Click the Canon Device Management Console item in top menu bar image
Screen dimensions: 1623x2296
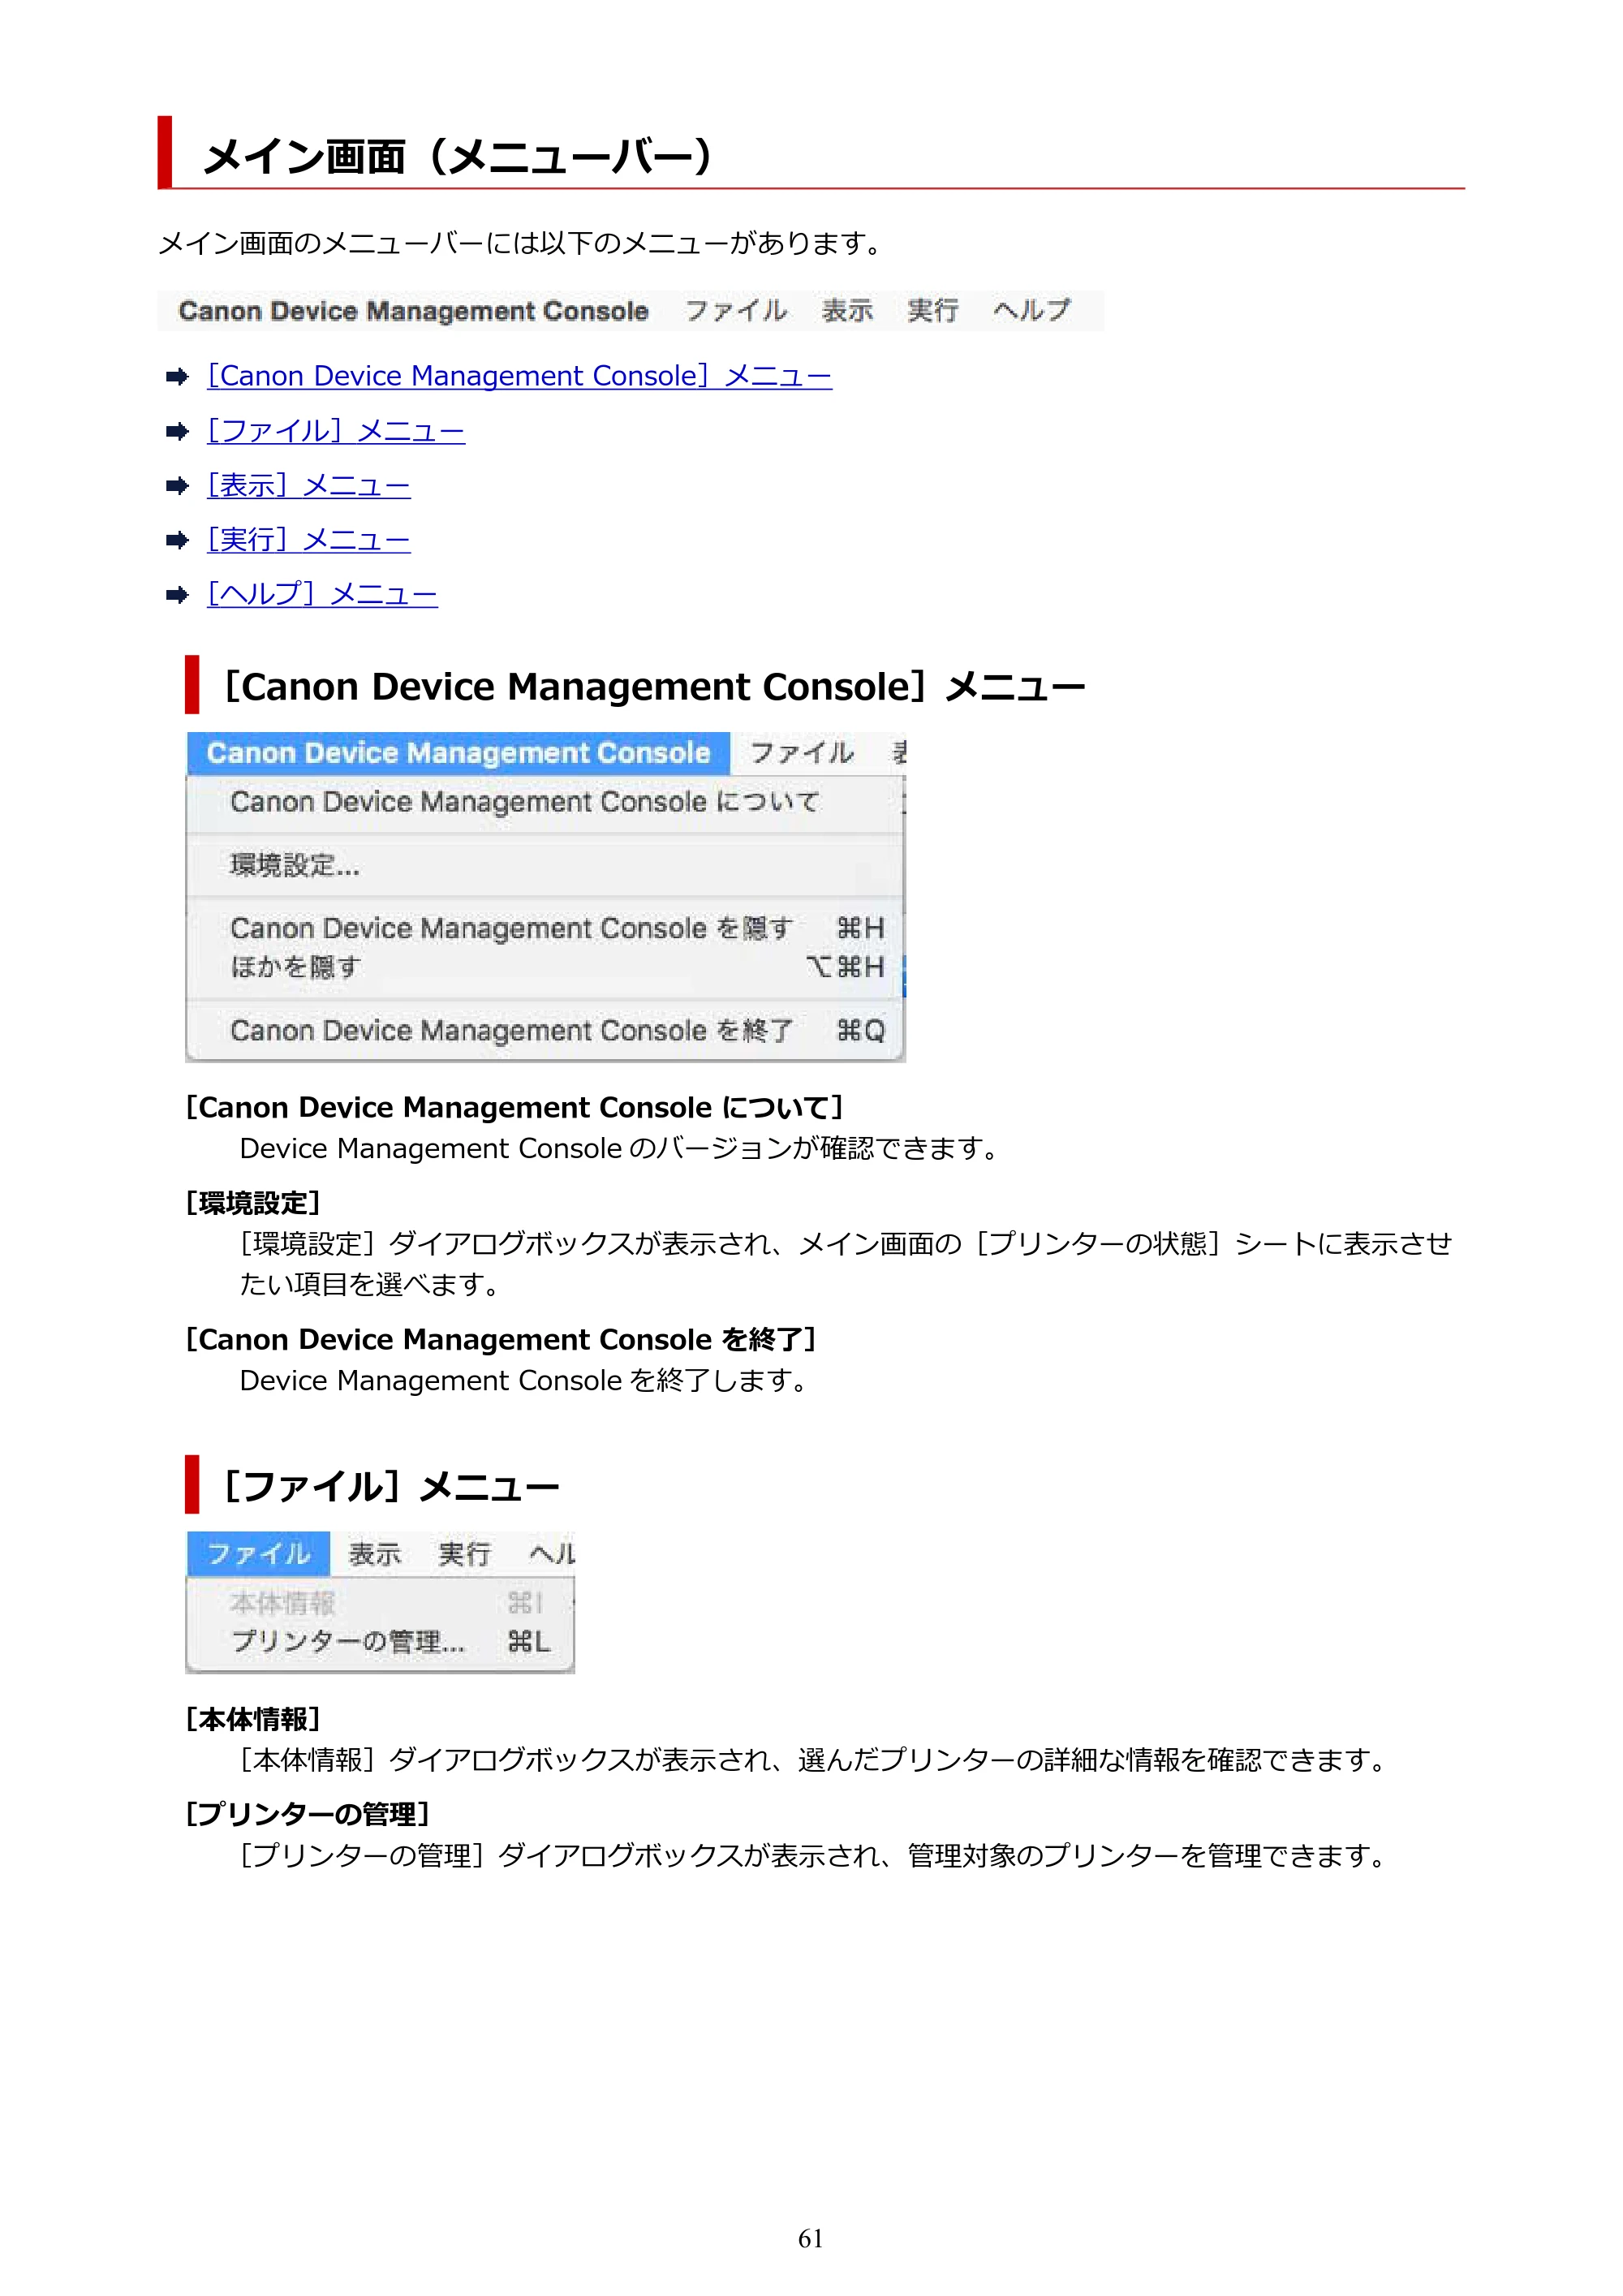pyautogui.click(x=413, y=311)
